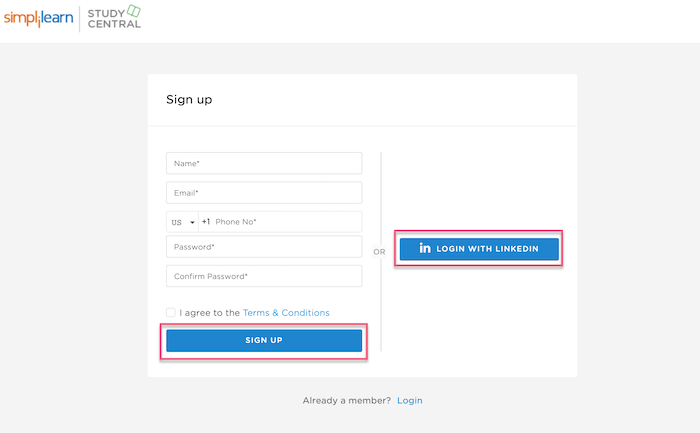Screen dimensions: 700x433
Task: Click the Simplilearn logo
Action: click(38, 18)
